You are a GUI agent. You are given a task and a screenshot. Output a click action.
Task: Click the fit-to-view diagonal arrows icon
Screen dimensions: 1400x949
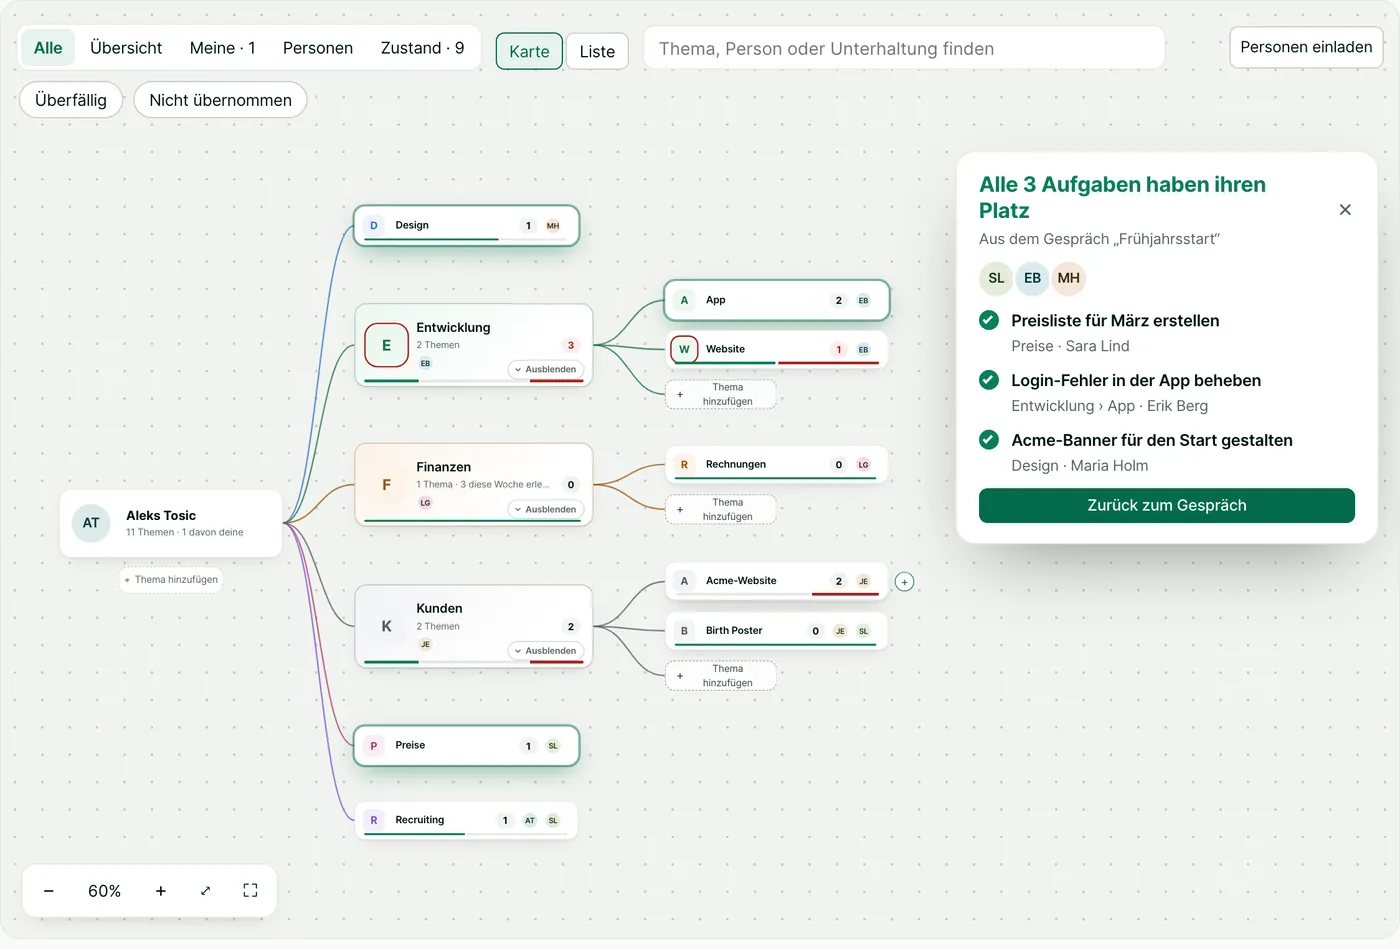coord(205,891)
